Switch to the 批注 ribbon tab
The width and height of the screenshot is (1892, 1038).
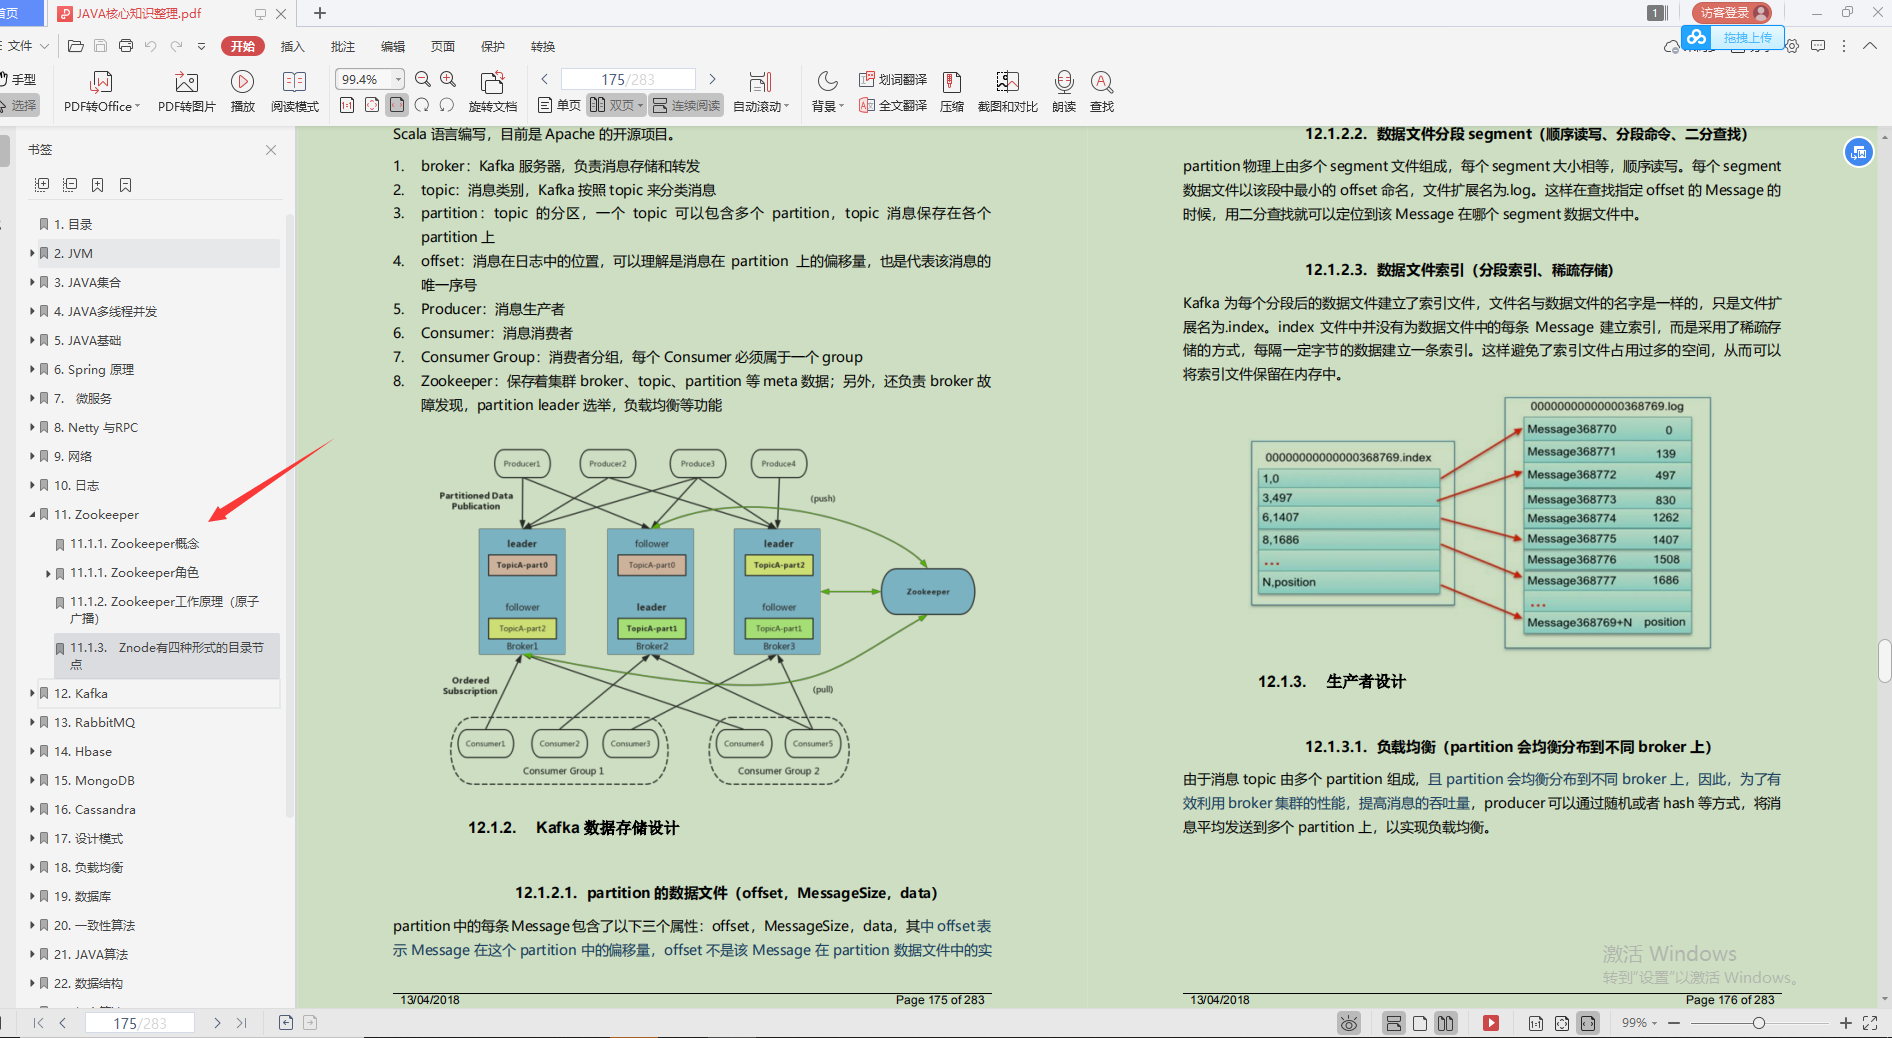click(343, 46)
